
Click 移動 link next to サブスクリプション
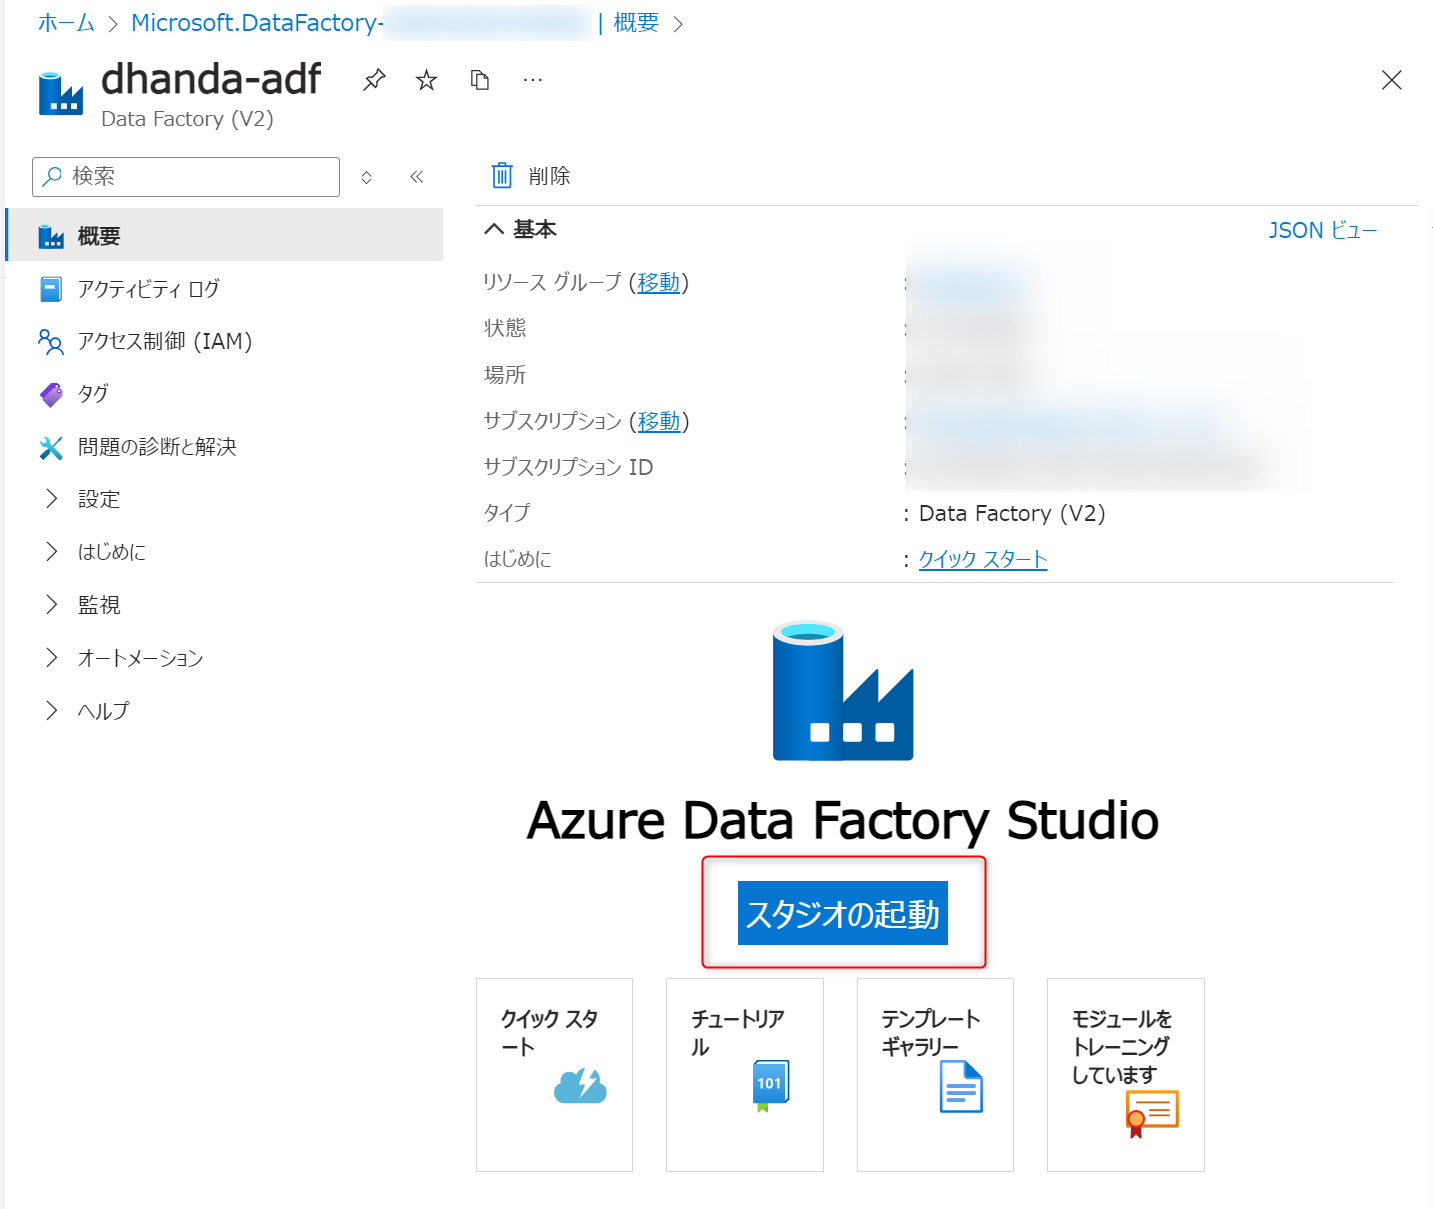(x=659, y=421)
